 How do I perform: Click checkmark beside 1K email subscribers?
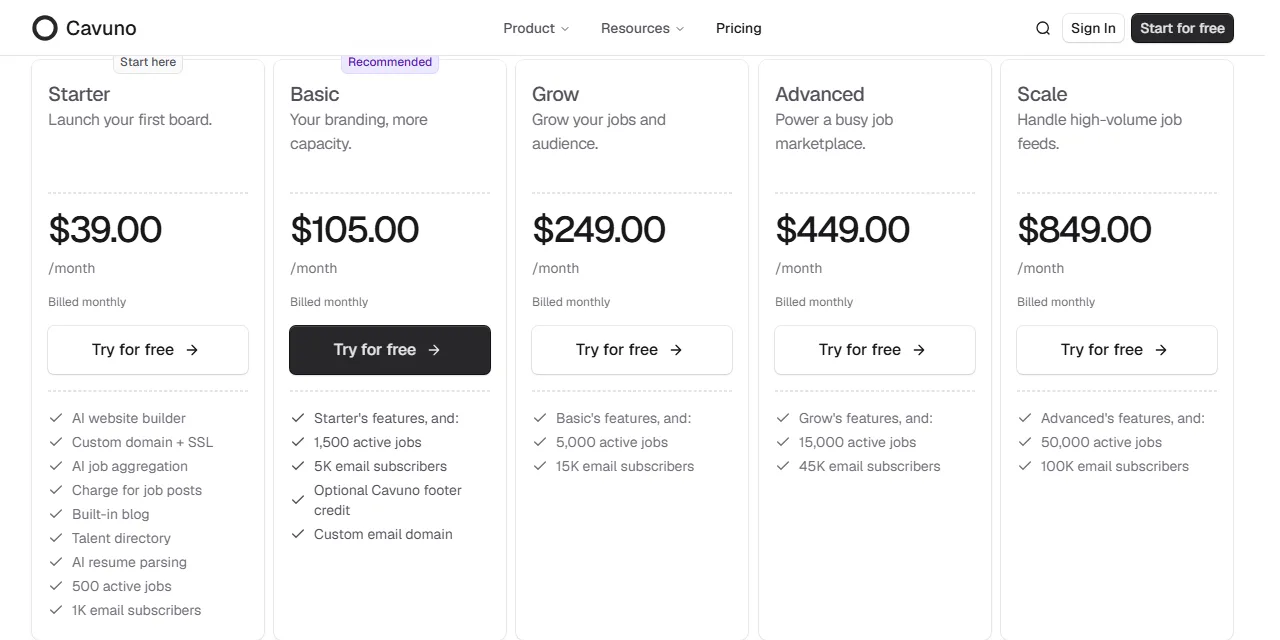pyautogui.click(x=56, y=610)
